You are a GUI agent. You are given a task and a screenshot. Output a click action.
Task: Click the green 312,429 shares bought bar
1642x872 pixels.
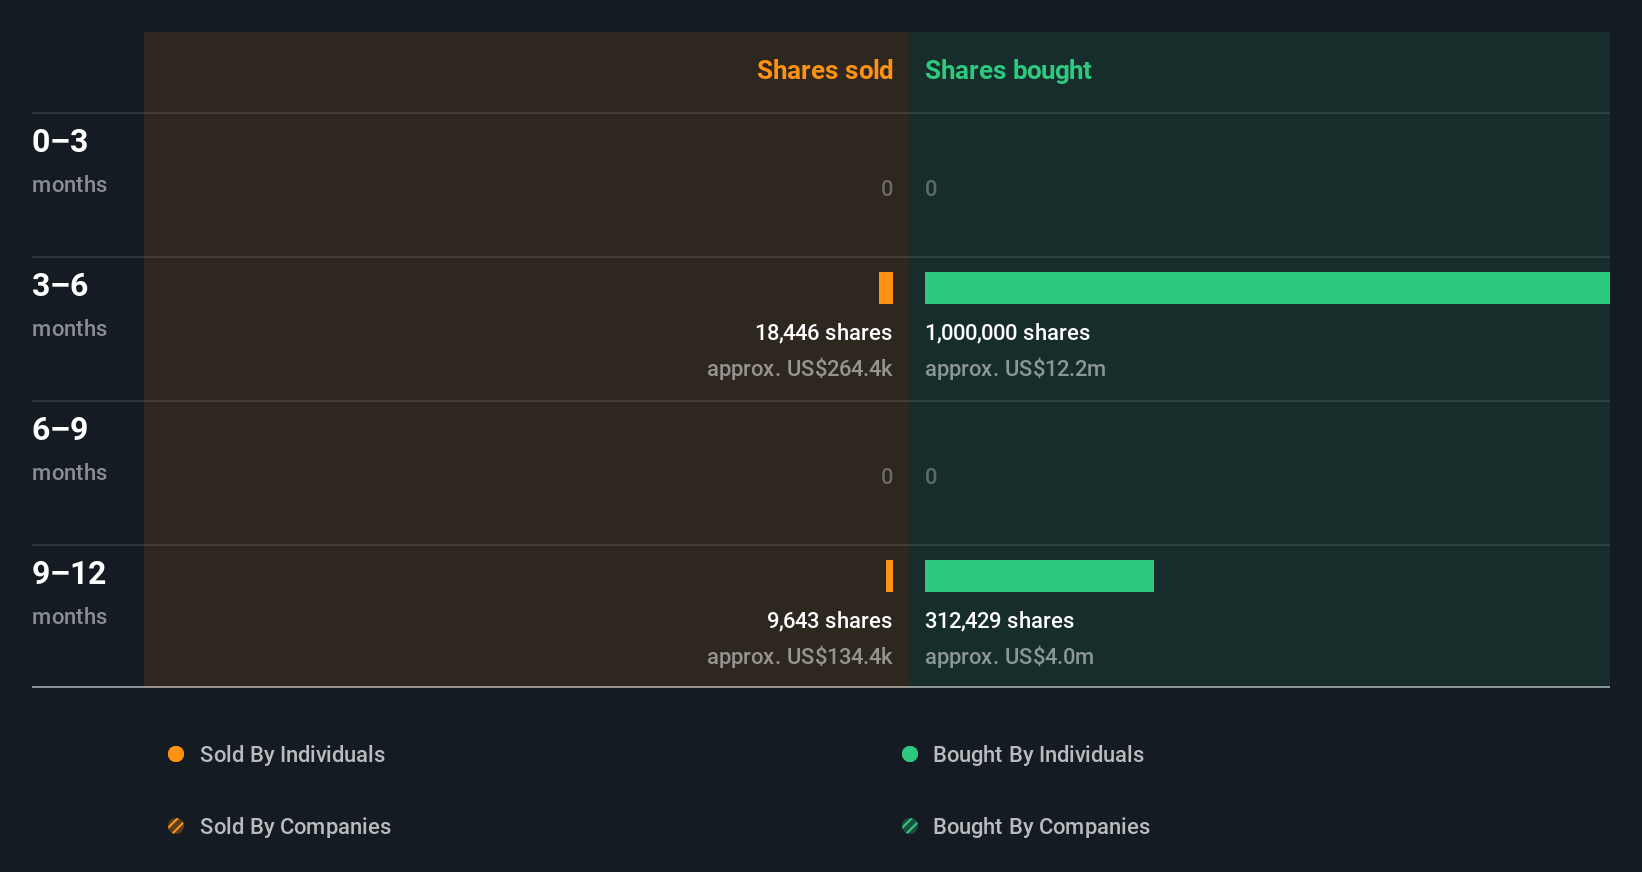(1039, 576)
